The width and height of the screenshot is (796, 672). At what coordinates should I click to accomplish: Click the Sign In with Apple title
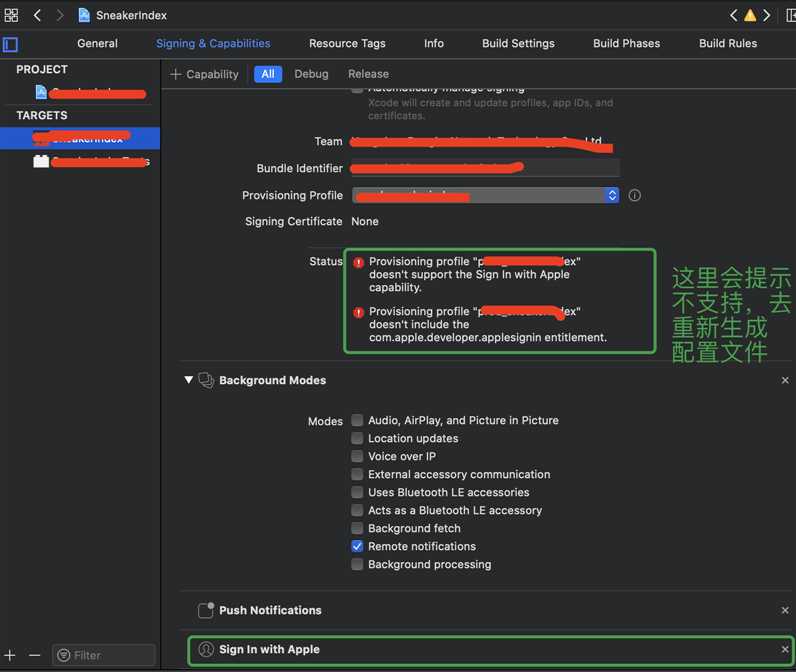coord(269,649)
